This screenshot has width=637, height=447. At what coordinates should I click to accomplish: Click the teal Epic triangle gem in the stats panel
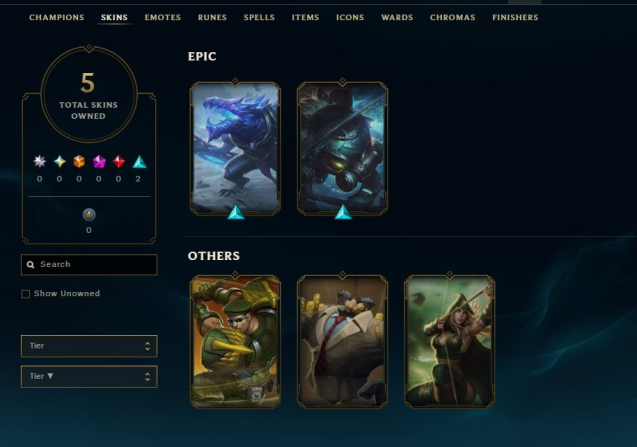tap(139, 162)
